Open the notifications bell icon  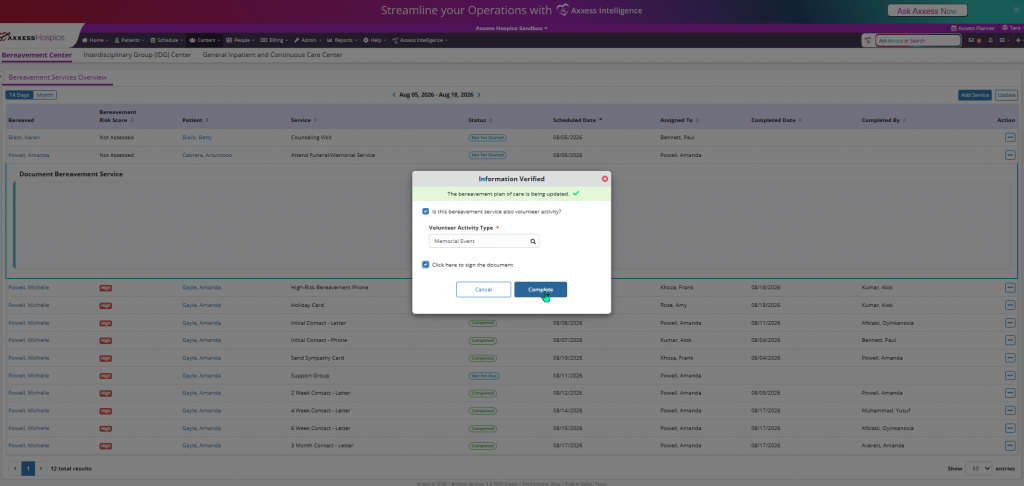(991, 40)
